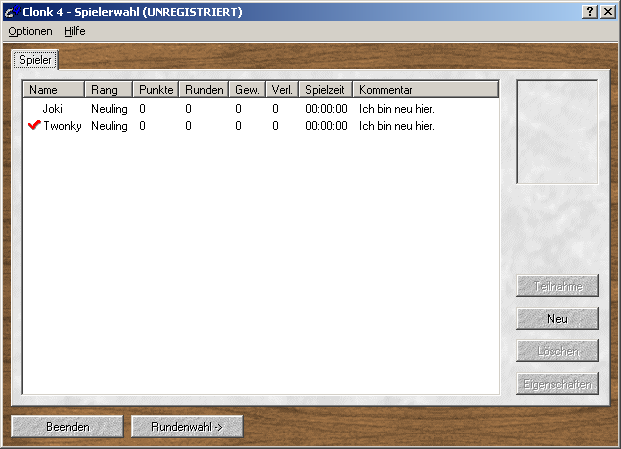Viewport: 621px width, 449px height.
Task: Sort list by Name column header
Action: tap(54, 90)
